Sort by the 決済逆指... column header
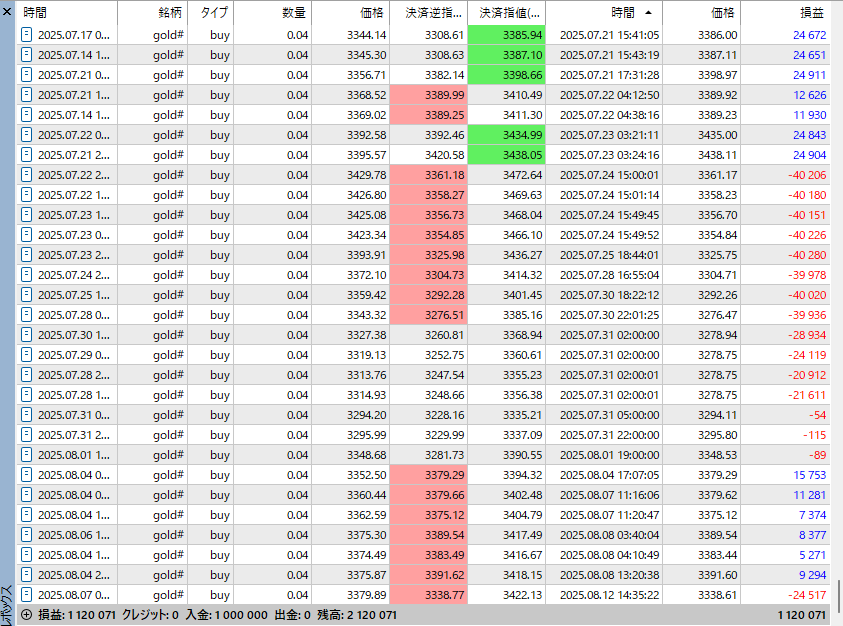The image size is (843, 626). (x=428, y=12)
